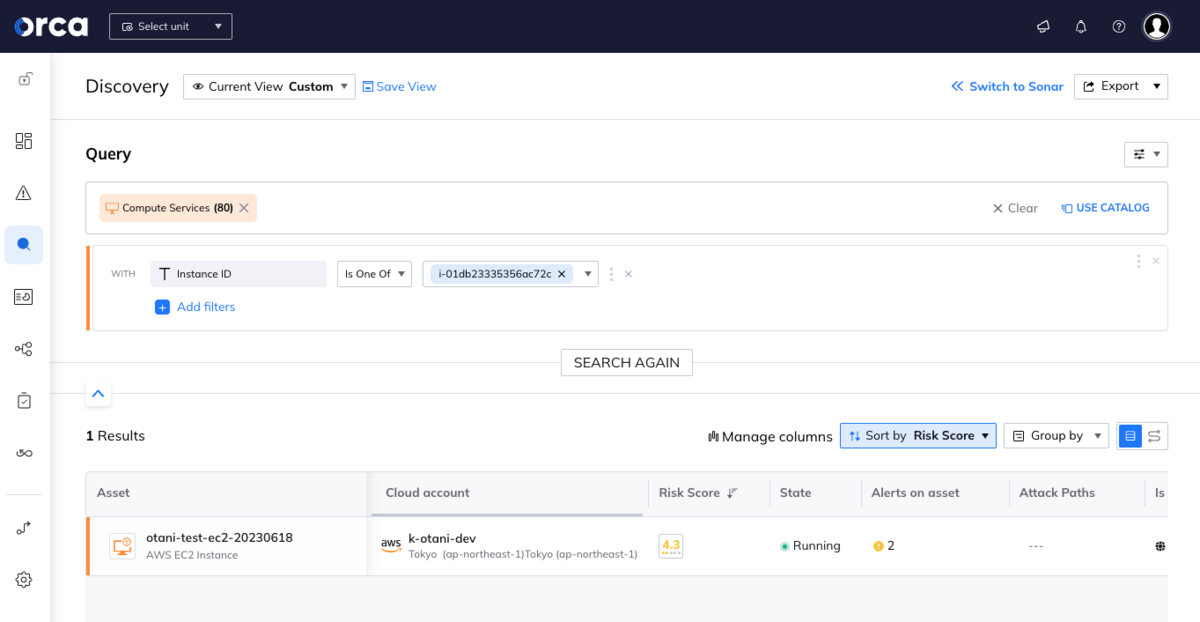Image resolution: width=1200 pixels, height=622 pixels.
Task: Click the Asset column header
Action: (113, 493)
